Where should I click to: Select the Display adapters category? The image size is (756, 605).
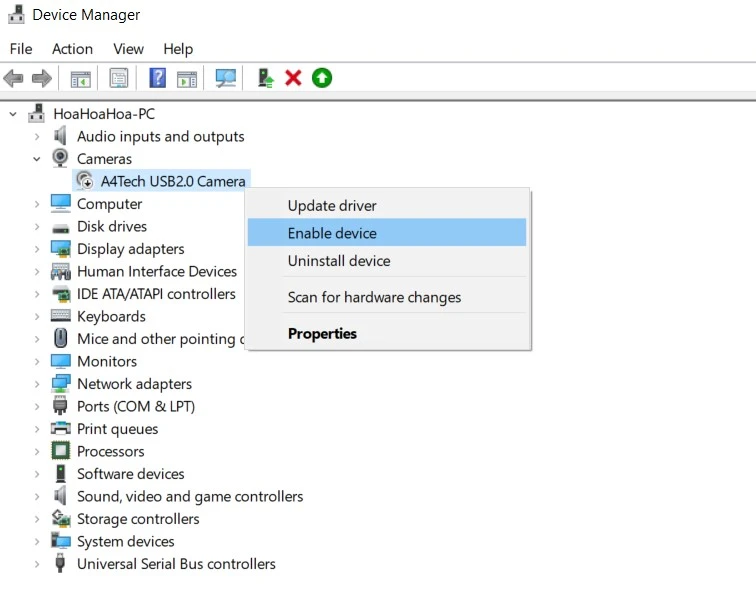(130, 249)
